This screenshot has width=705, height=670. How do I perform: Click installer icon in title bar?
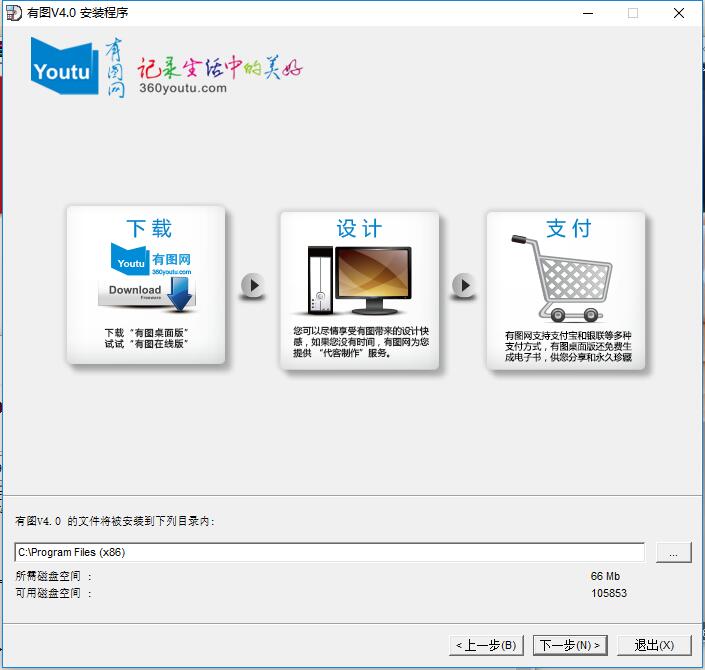point(13,13)
